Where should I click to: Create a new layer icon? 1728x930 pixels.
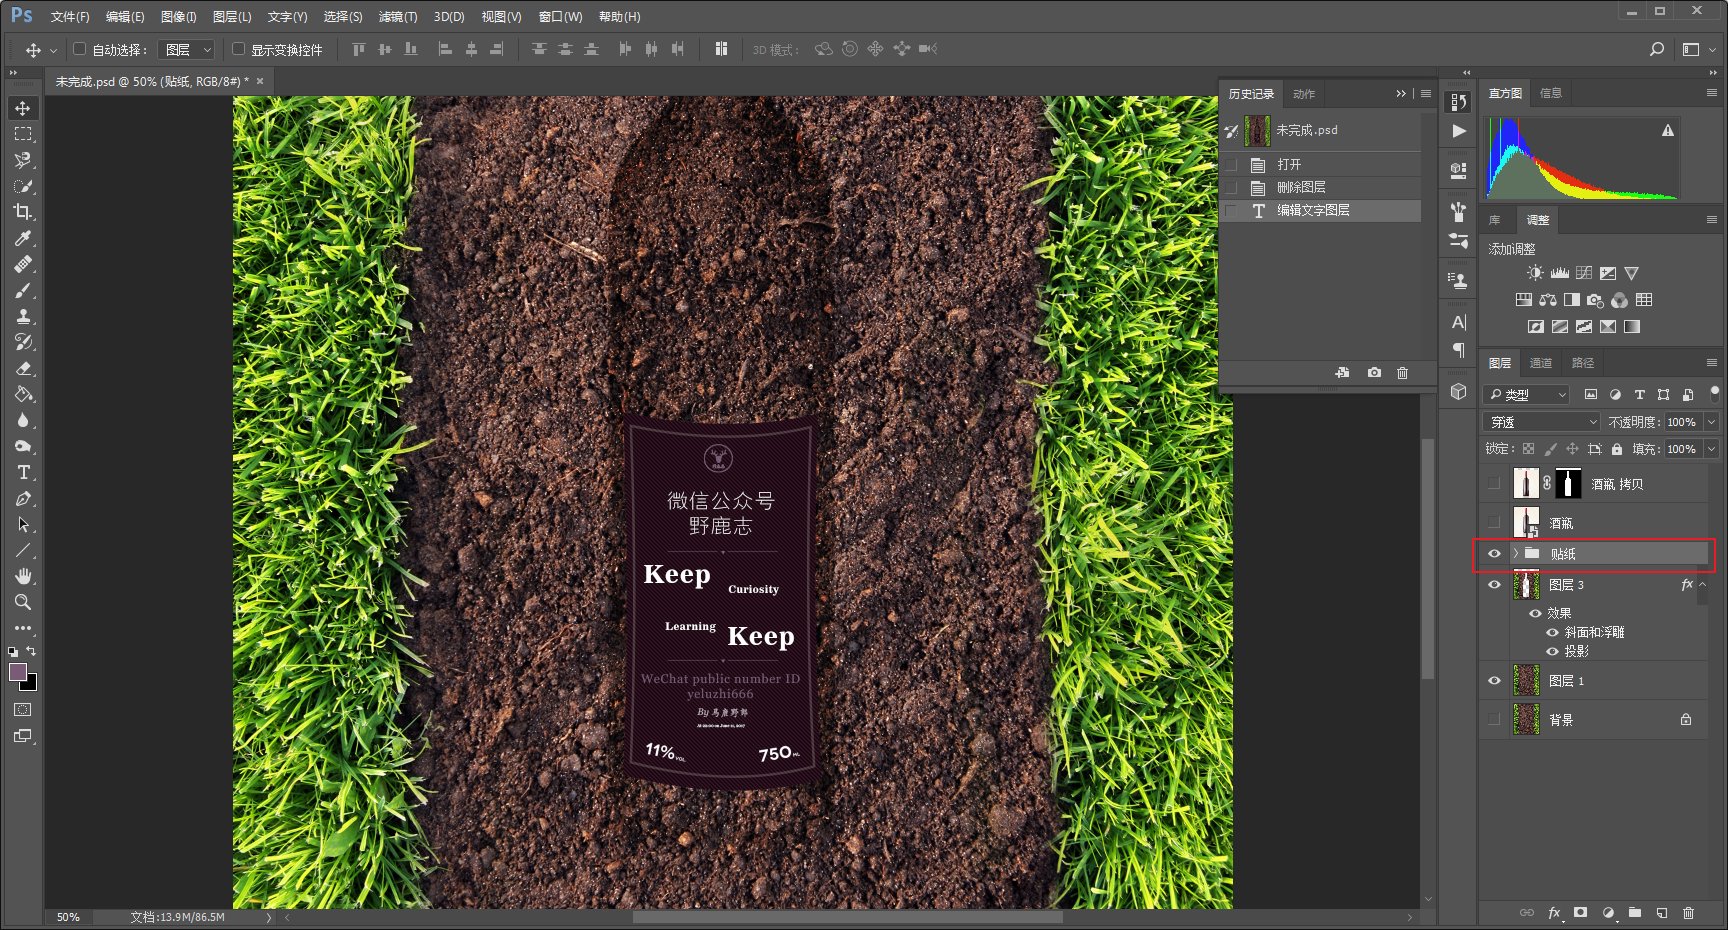(1661, 912)
